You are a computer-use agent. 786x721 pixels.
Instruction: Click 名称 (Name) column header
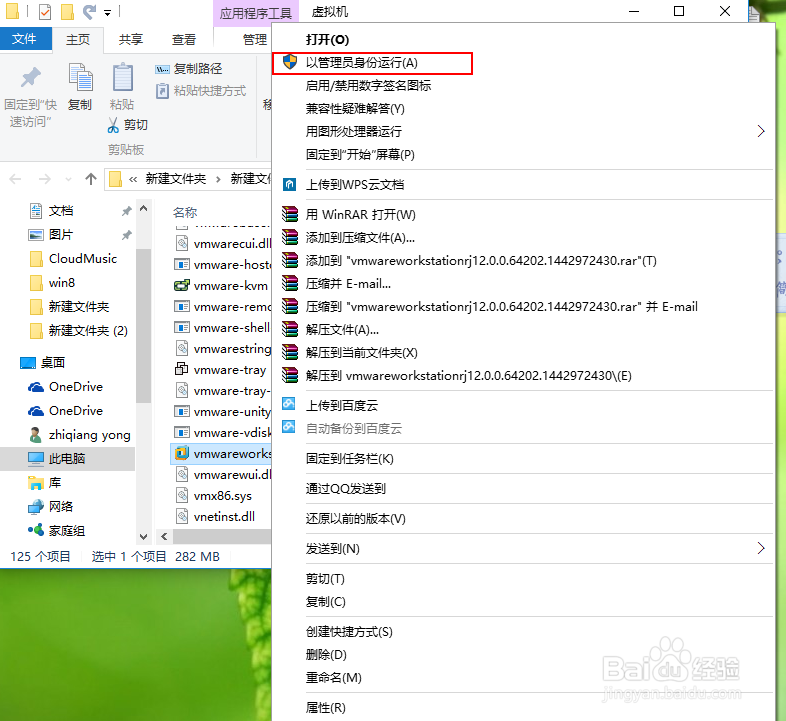click(x=185, y=213)
